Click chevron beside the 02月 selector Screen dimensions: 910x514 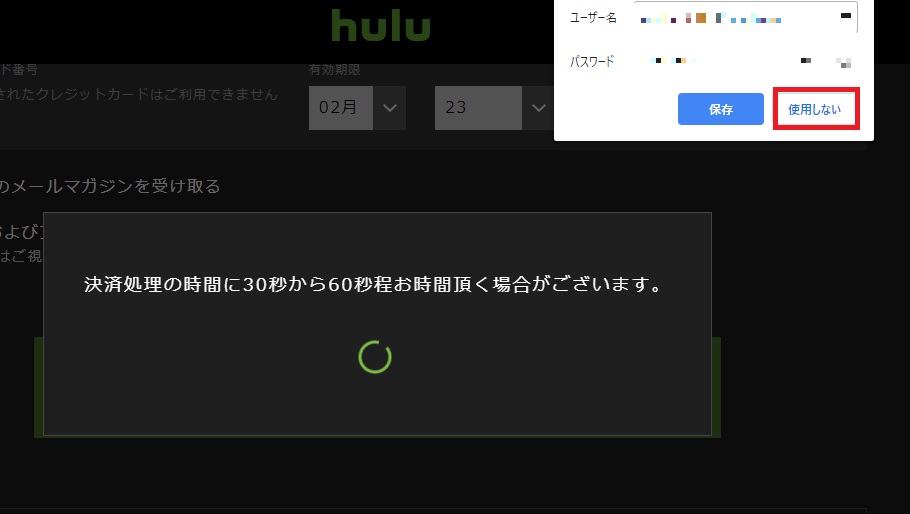[x=389, y=107]
